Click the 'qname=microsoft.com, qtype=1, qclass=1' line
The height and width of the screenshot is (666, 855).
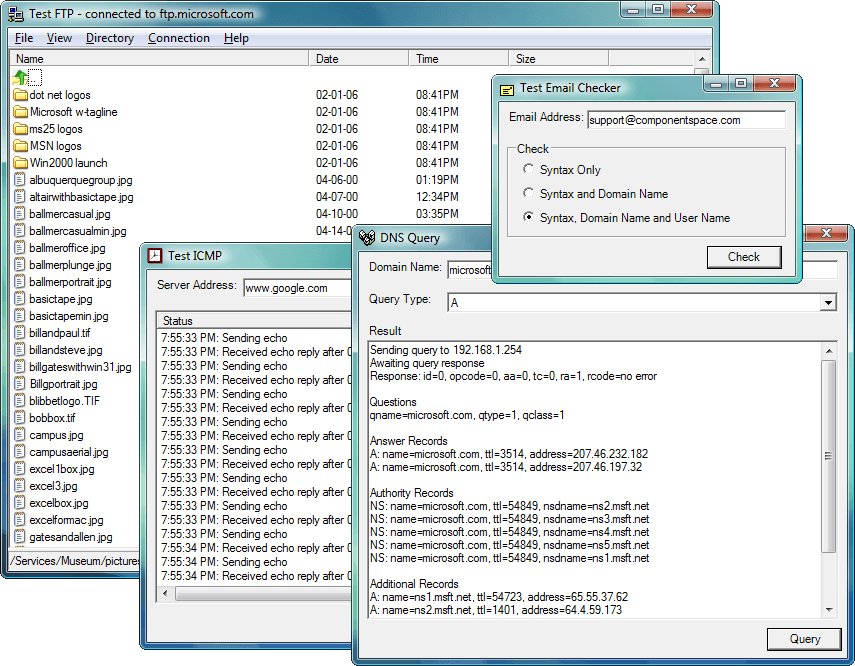[x=467, y=415]
